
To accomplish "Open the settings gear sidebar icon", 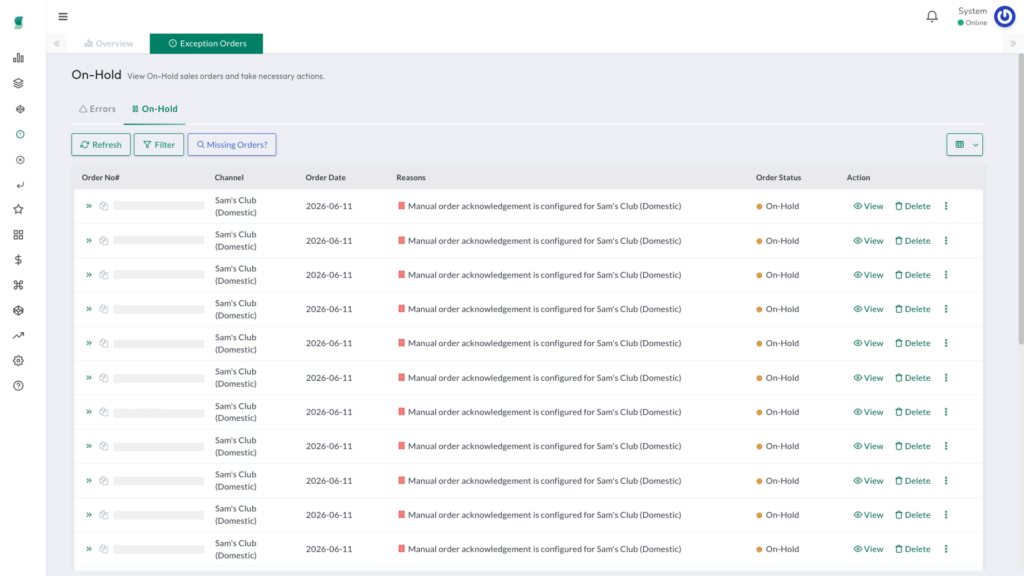I will 18,361.
